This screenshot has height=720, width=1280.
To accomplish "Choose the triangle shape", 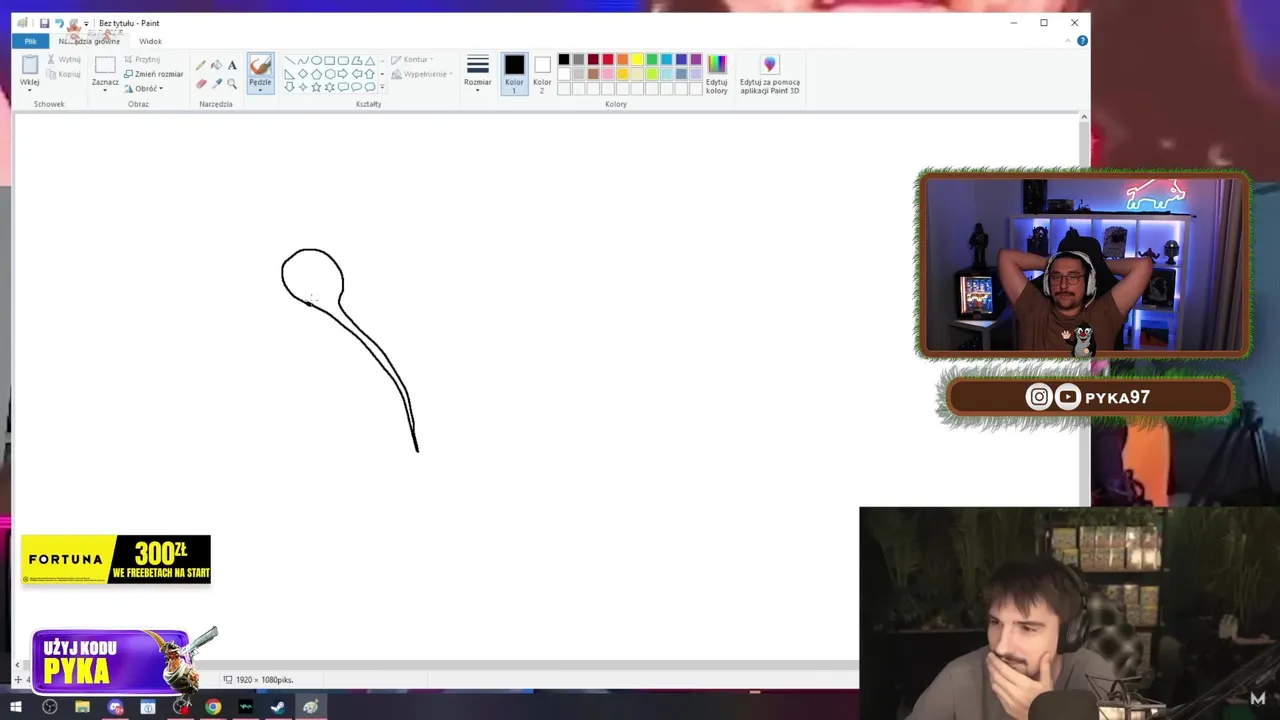I will [x=370, y=60].
